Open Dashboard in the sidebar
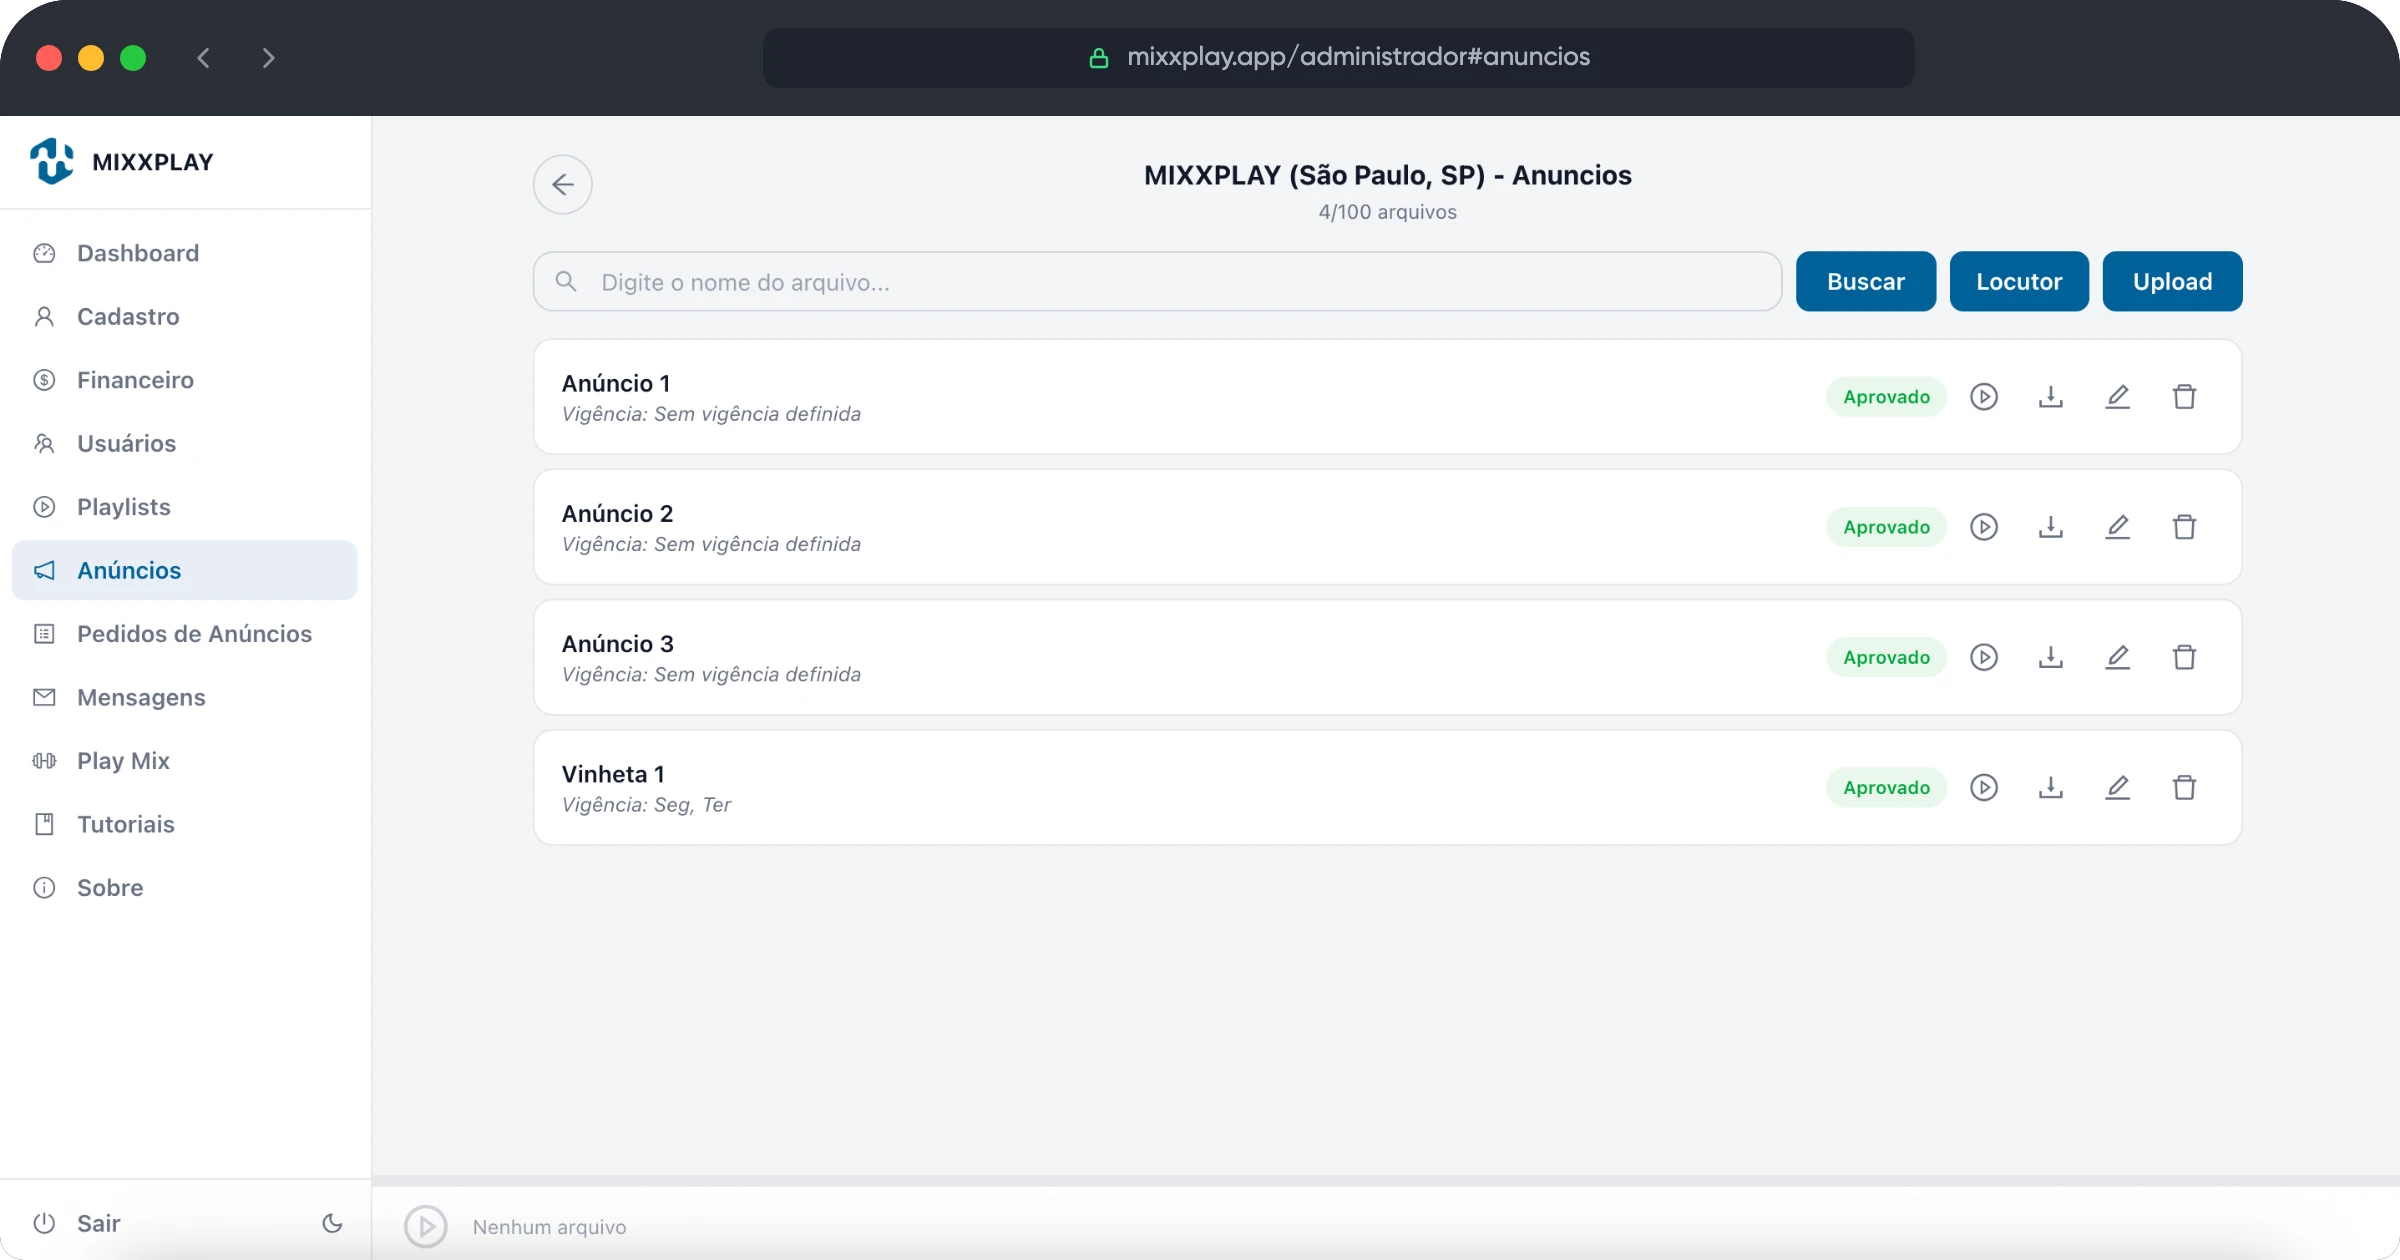 [185, 253]
